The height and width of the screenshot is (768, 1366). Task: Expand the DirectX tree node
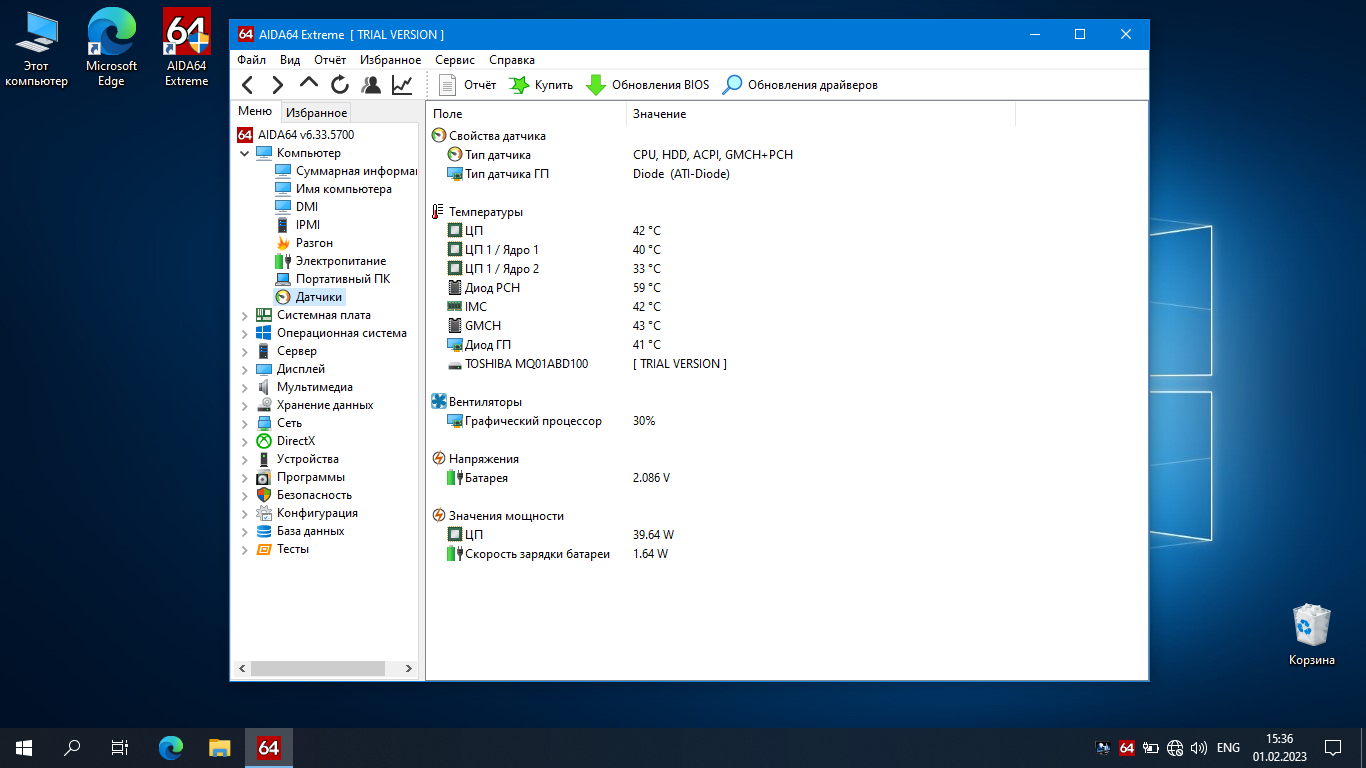(245, 441)
